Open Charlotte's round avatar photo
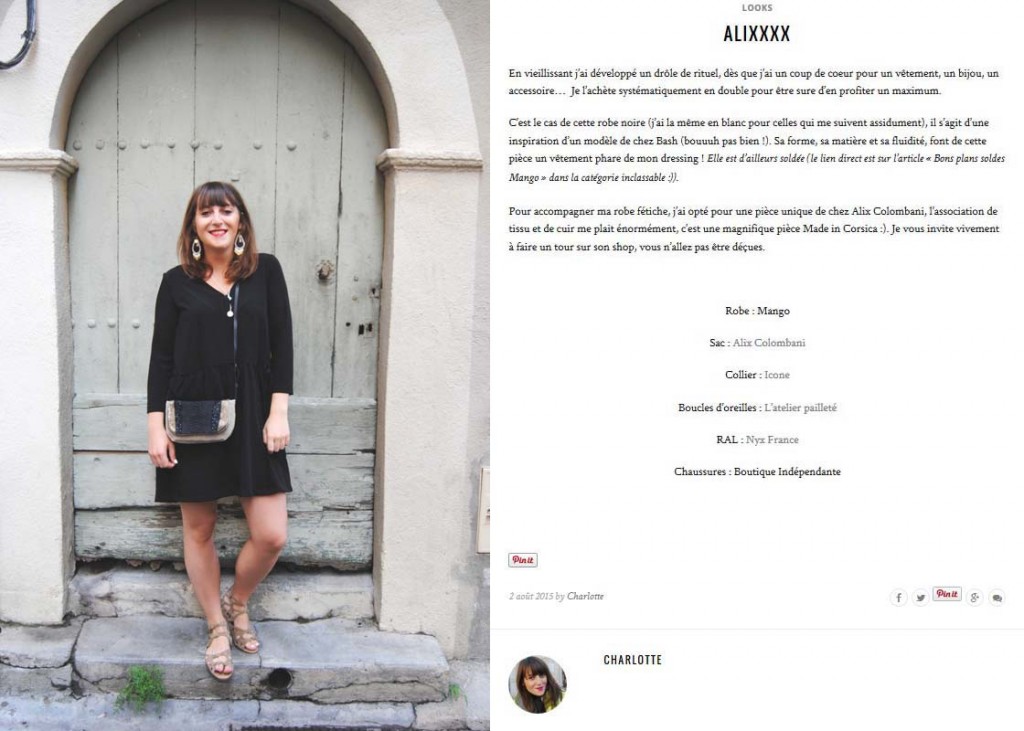This screenshot has height=731, width=1024. pos(537,684)
